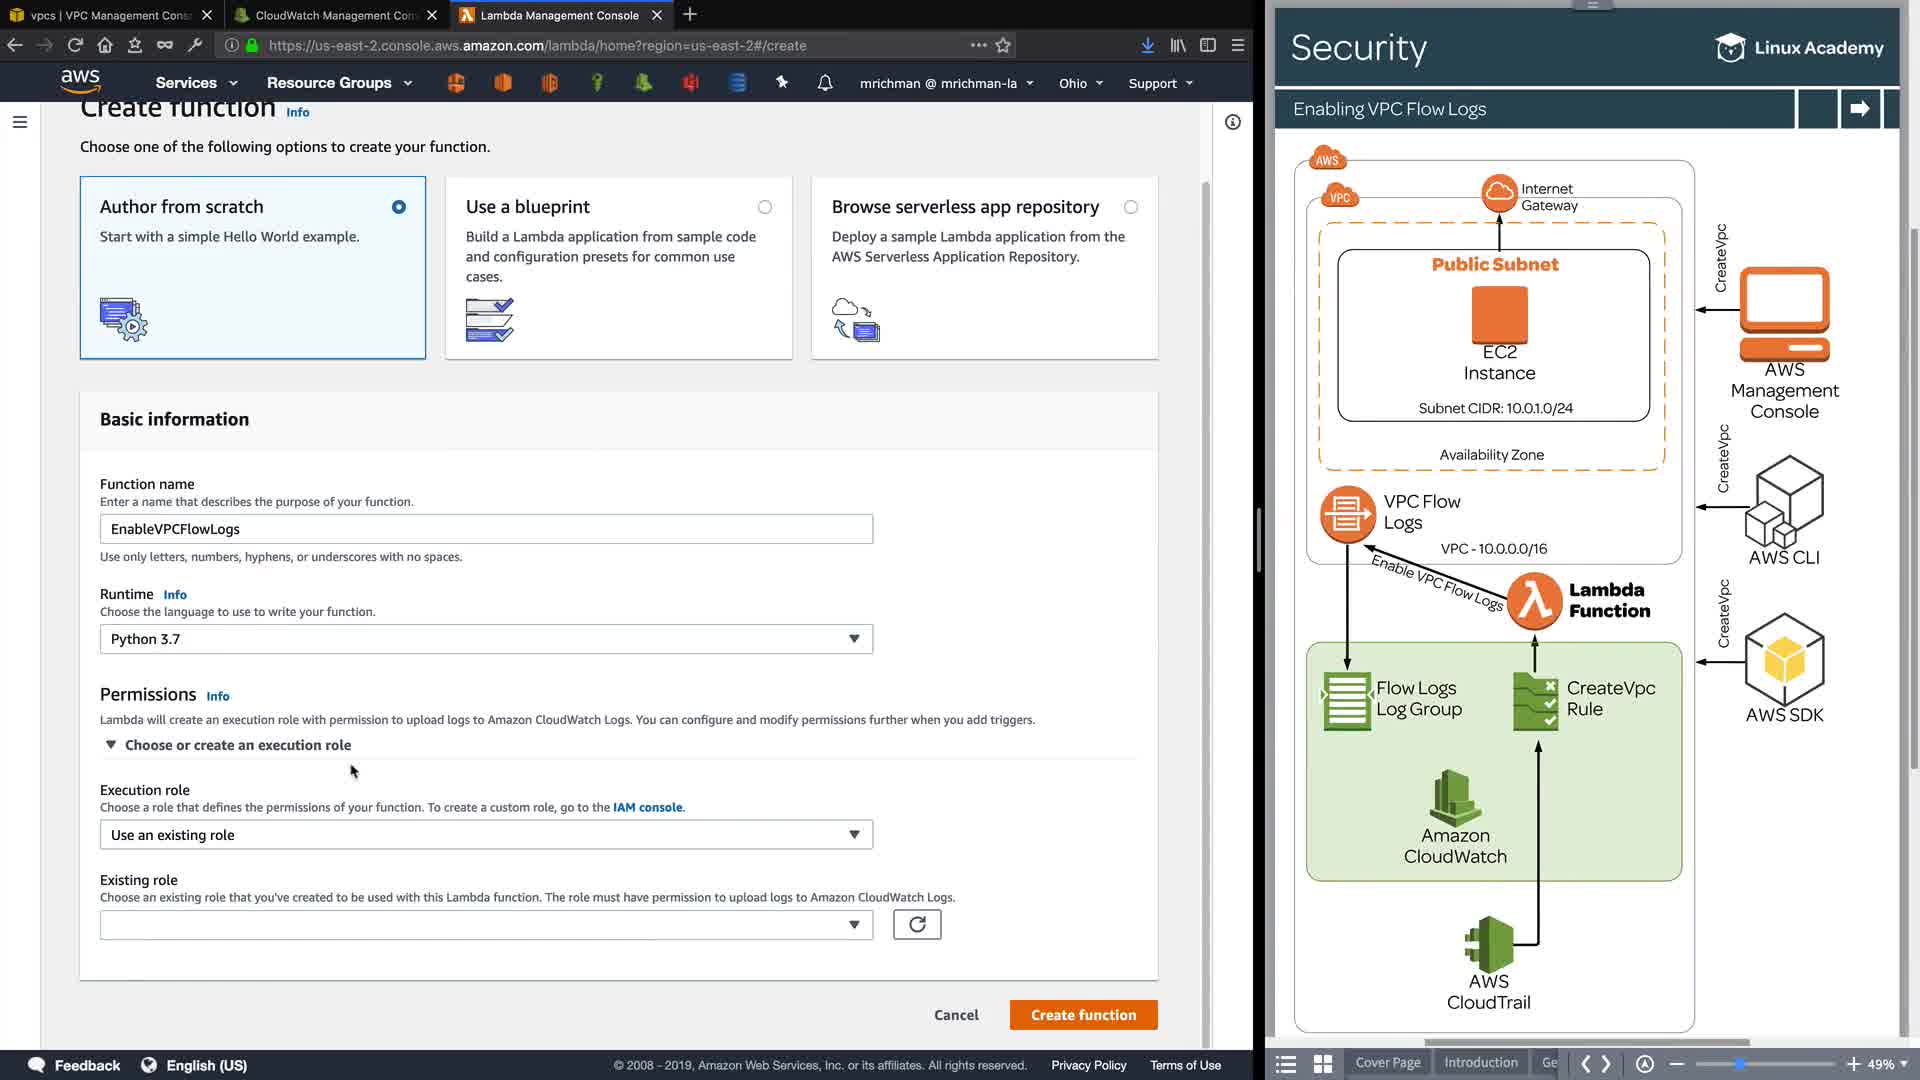Adjust the zoom slider in viewer
This screenshot has width=1920, height=1080.
[x=1740, y=1064]
